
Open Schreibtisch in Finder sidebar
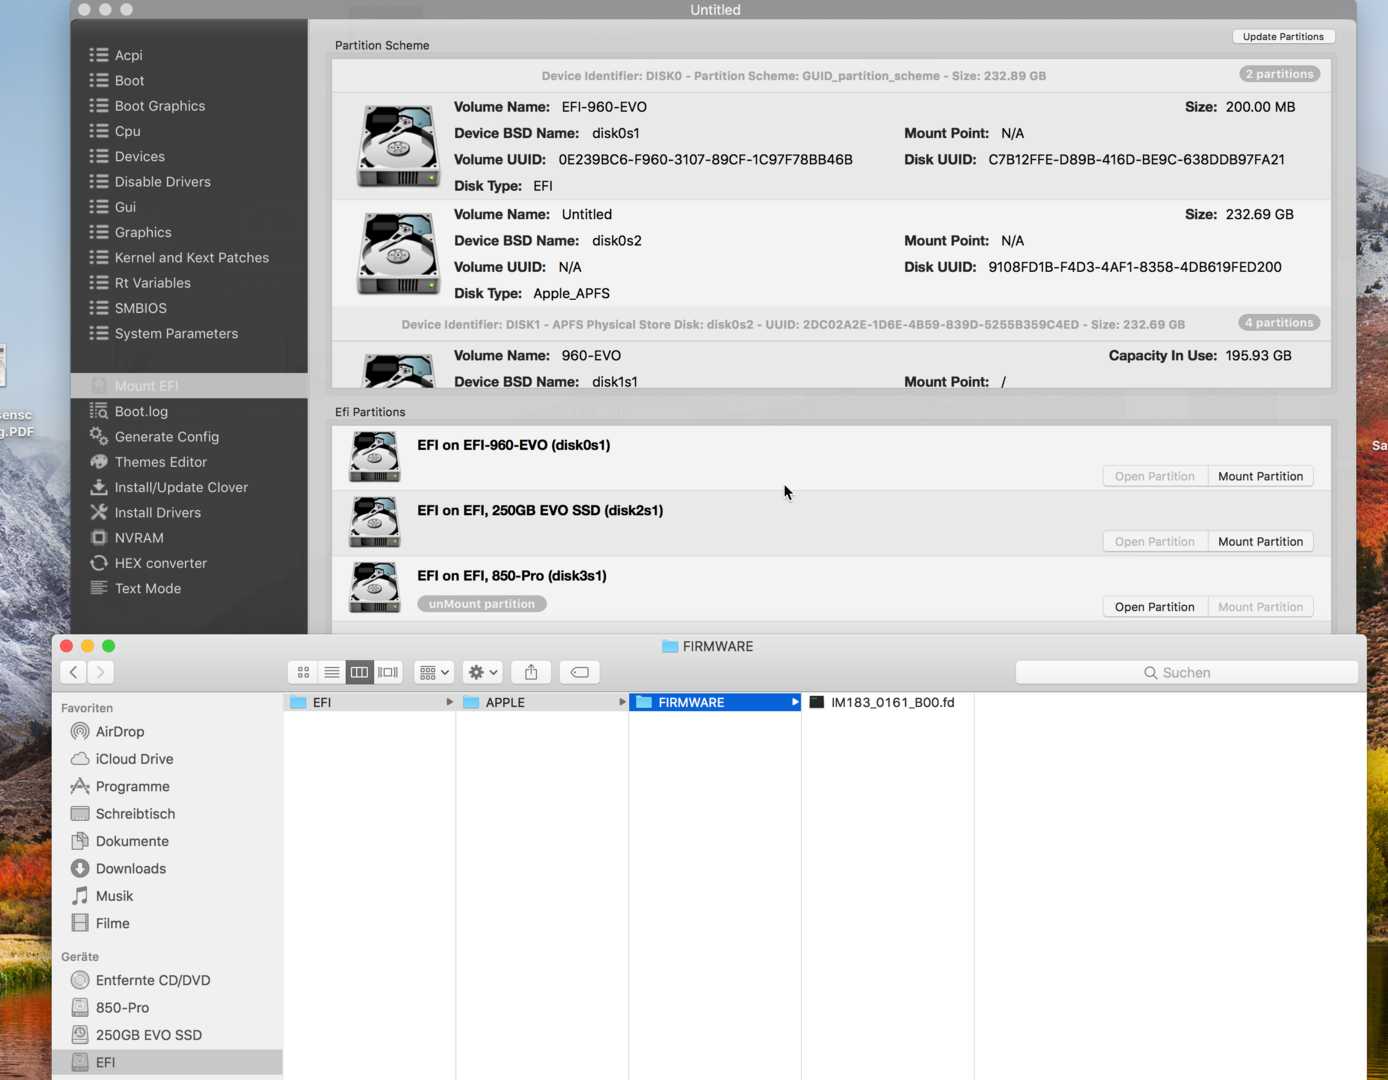tap(135, 814)
